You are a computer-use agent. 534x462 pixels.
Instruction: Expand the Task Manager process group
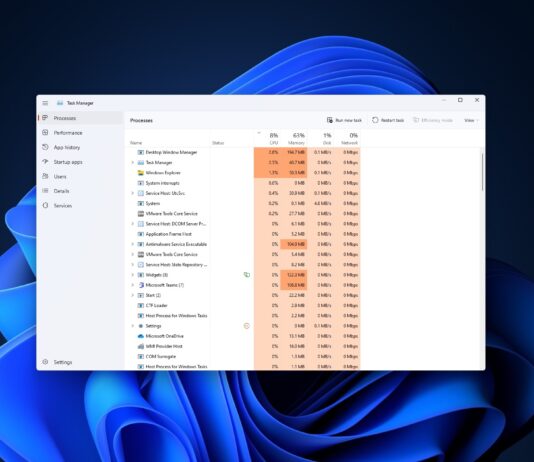(132, 162)
